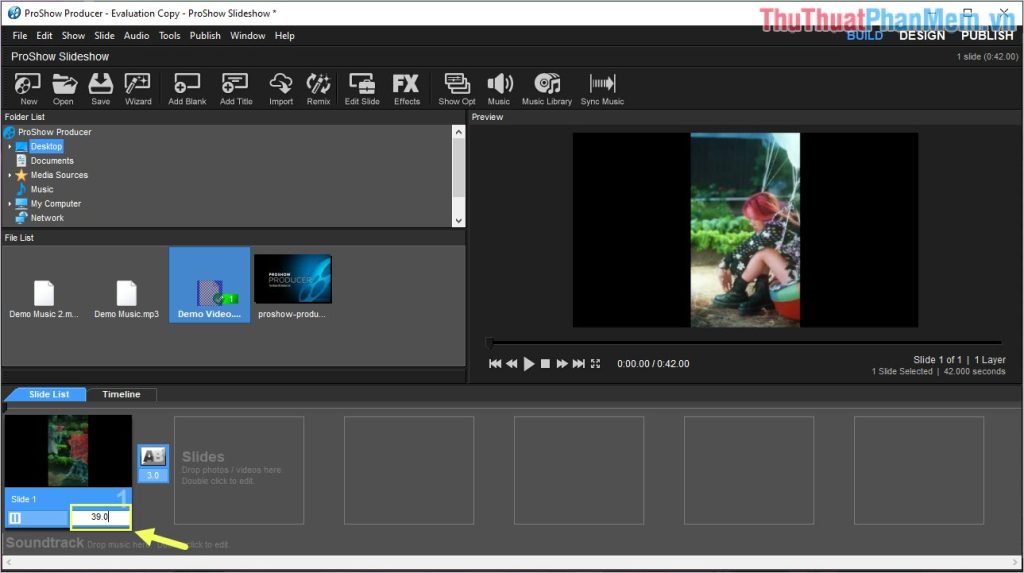Click the slide duration field showing 39.0
This screenshot has width=1024, height=573.
pyautogui.click(x=100, y=517)
